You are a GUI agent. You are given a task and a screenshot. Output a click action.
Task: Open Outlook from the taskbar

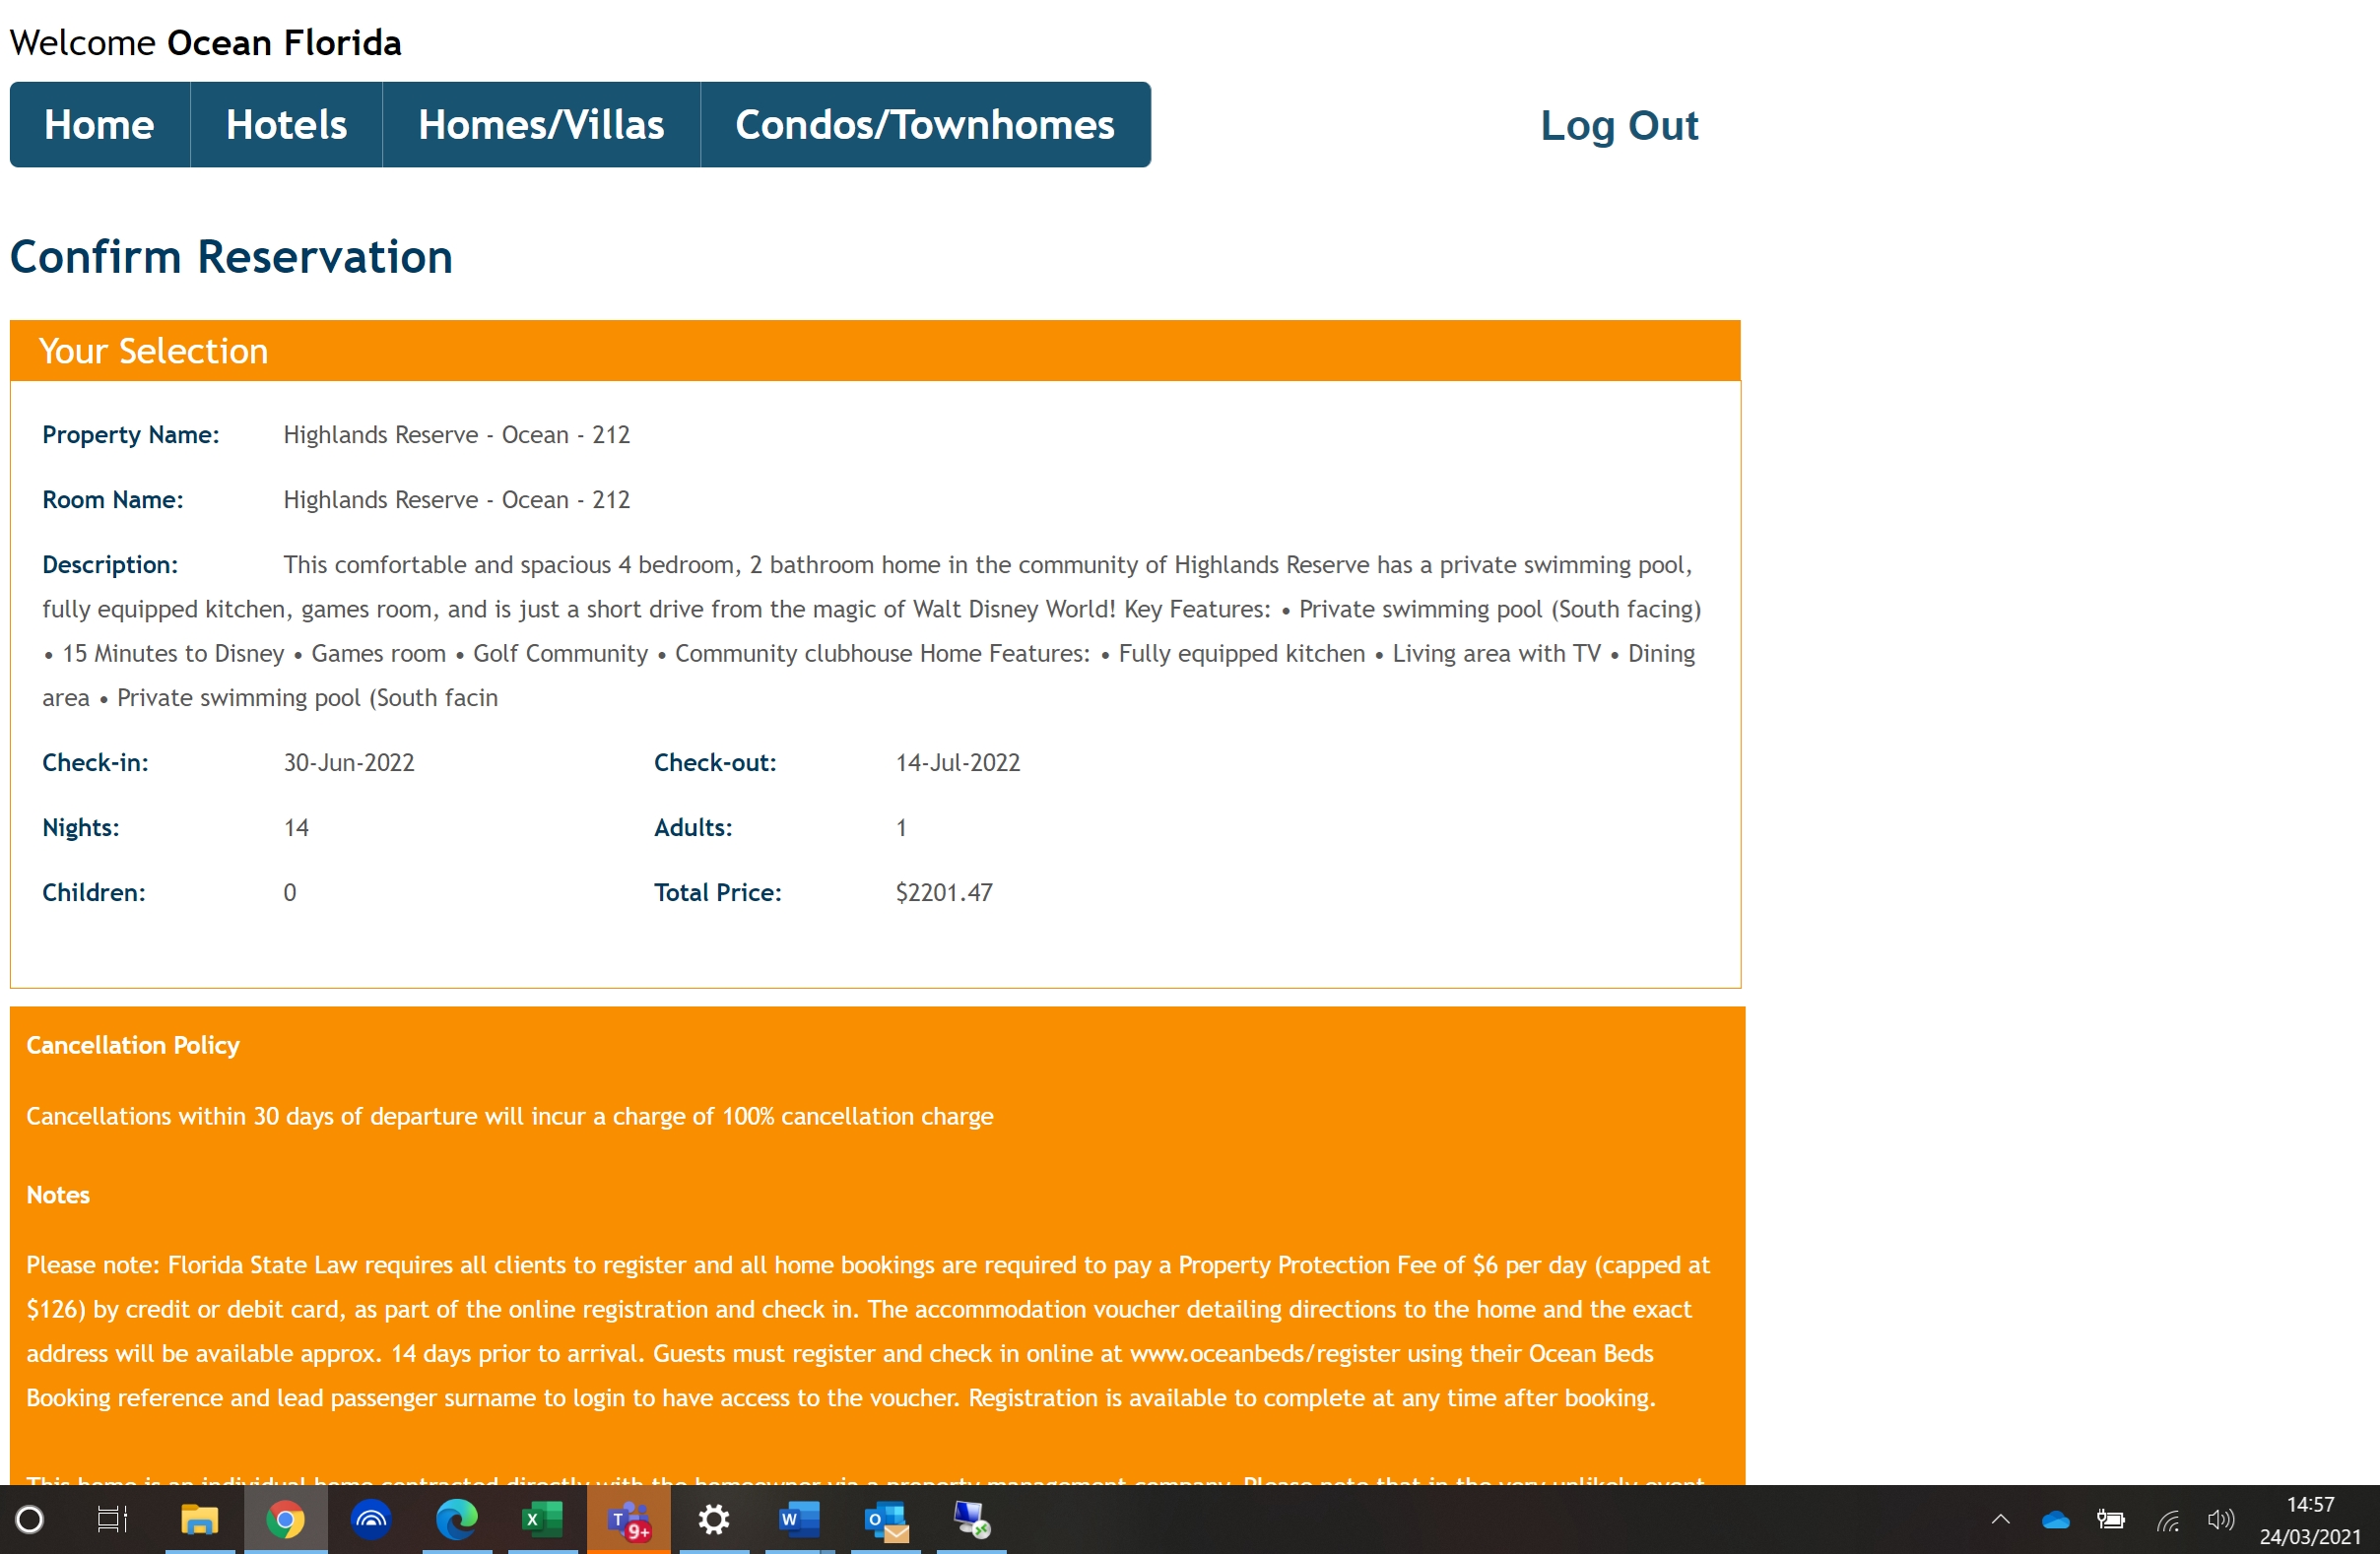tap(885, 1520)
